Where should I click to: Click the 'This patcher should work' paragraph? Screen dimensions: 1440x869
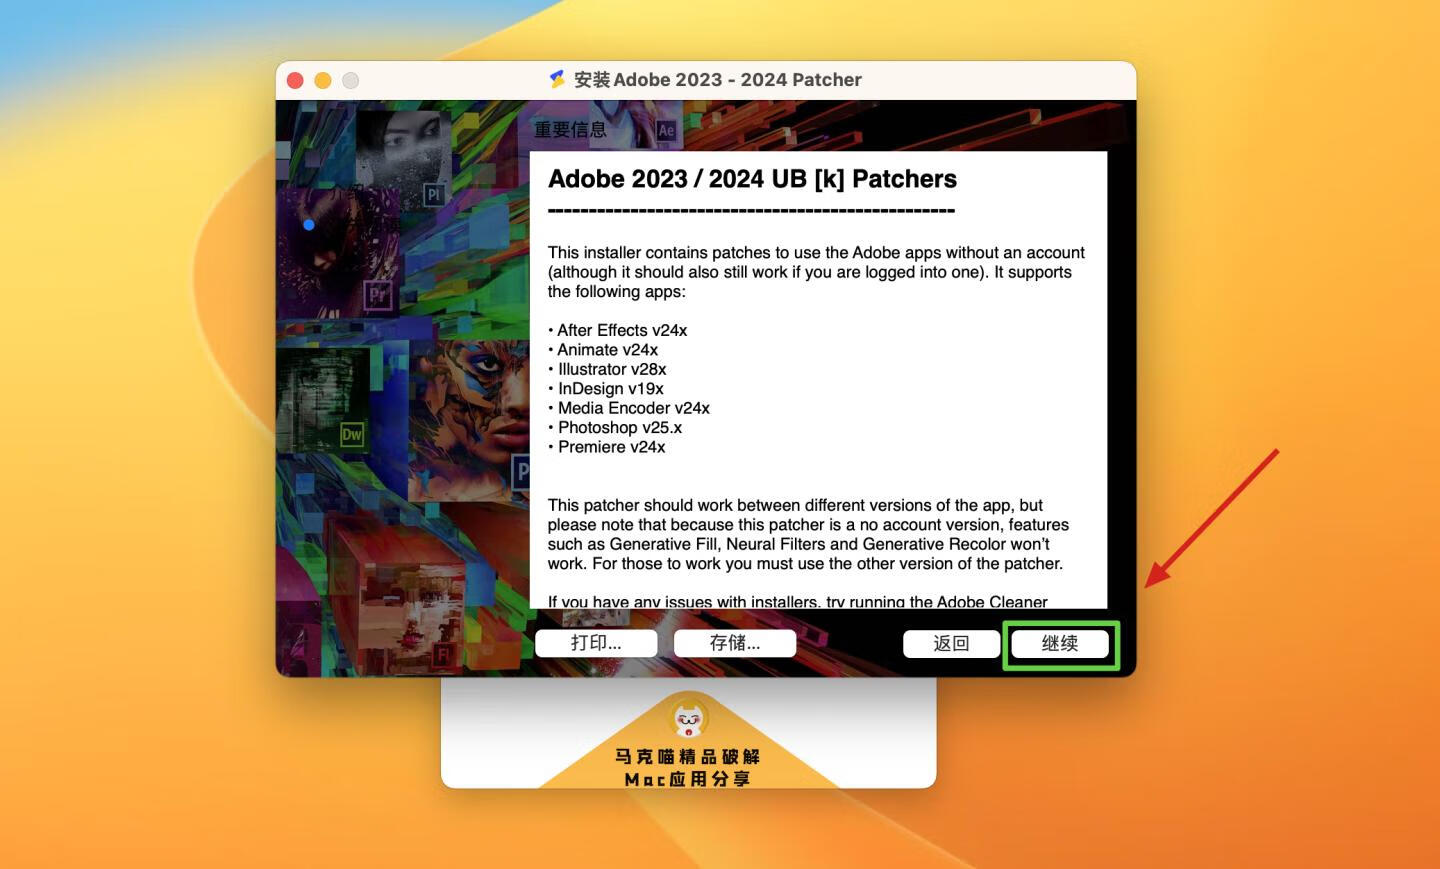[808, 534]
